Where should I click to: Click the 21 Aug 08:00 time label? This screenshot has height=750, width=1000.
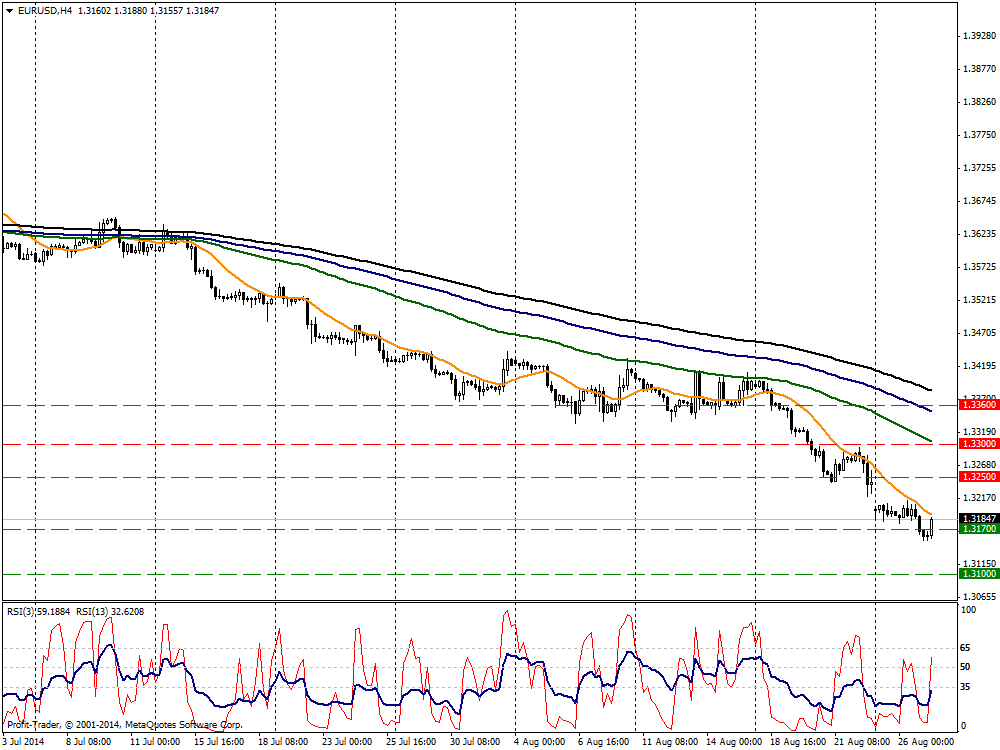(862, 742)
